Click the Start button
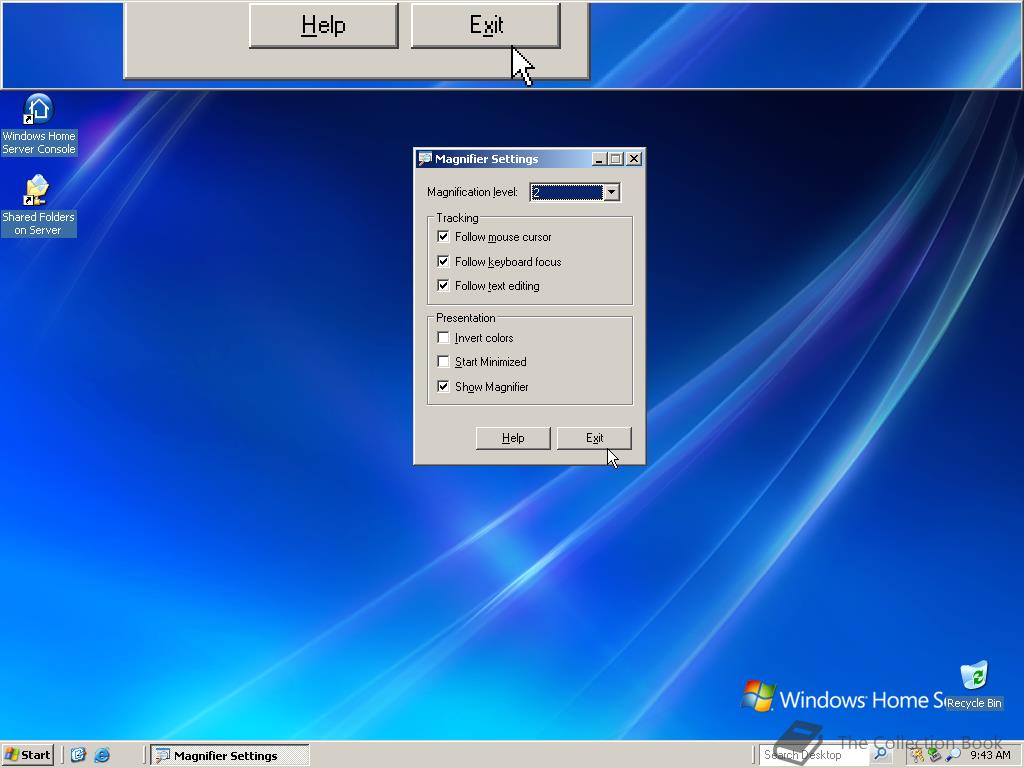 pyautogui.click(x=27, y=755)
